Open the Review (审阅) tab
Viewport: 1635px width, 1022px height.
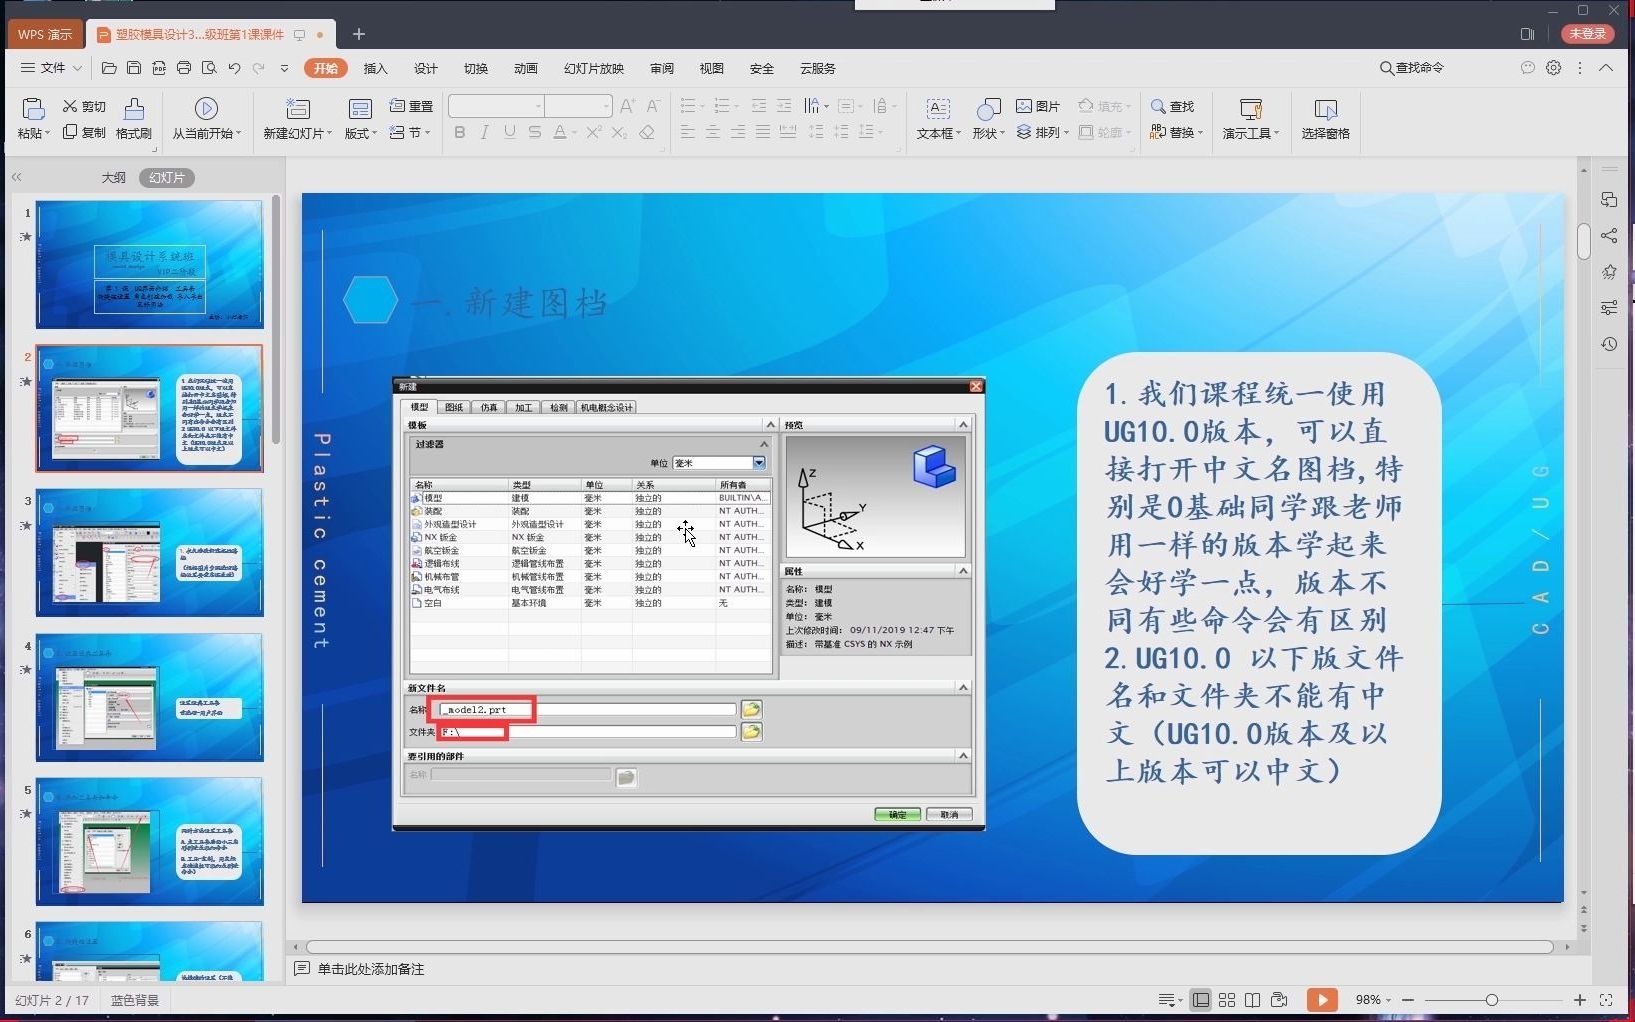pos(662,68)
